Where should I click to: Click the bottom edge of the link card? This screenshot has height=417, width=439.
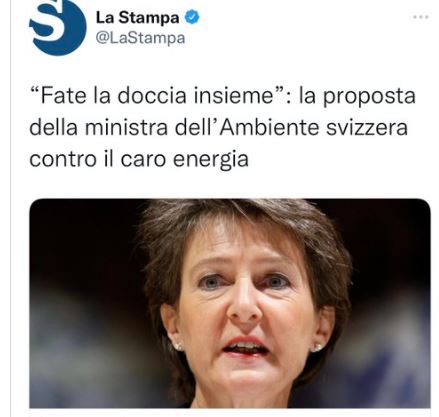(230, 408)
